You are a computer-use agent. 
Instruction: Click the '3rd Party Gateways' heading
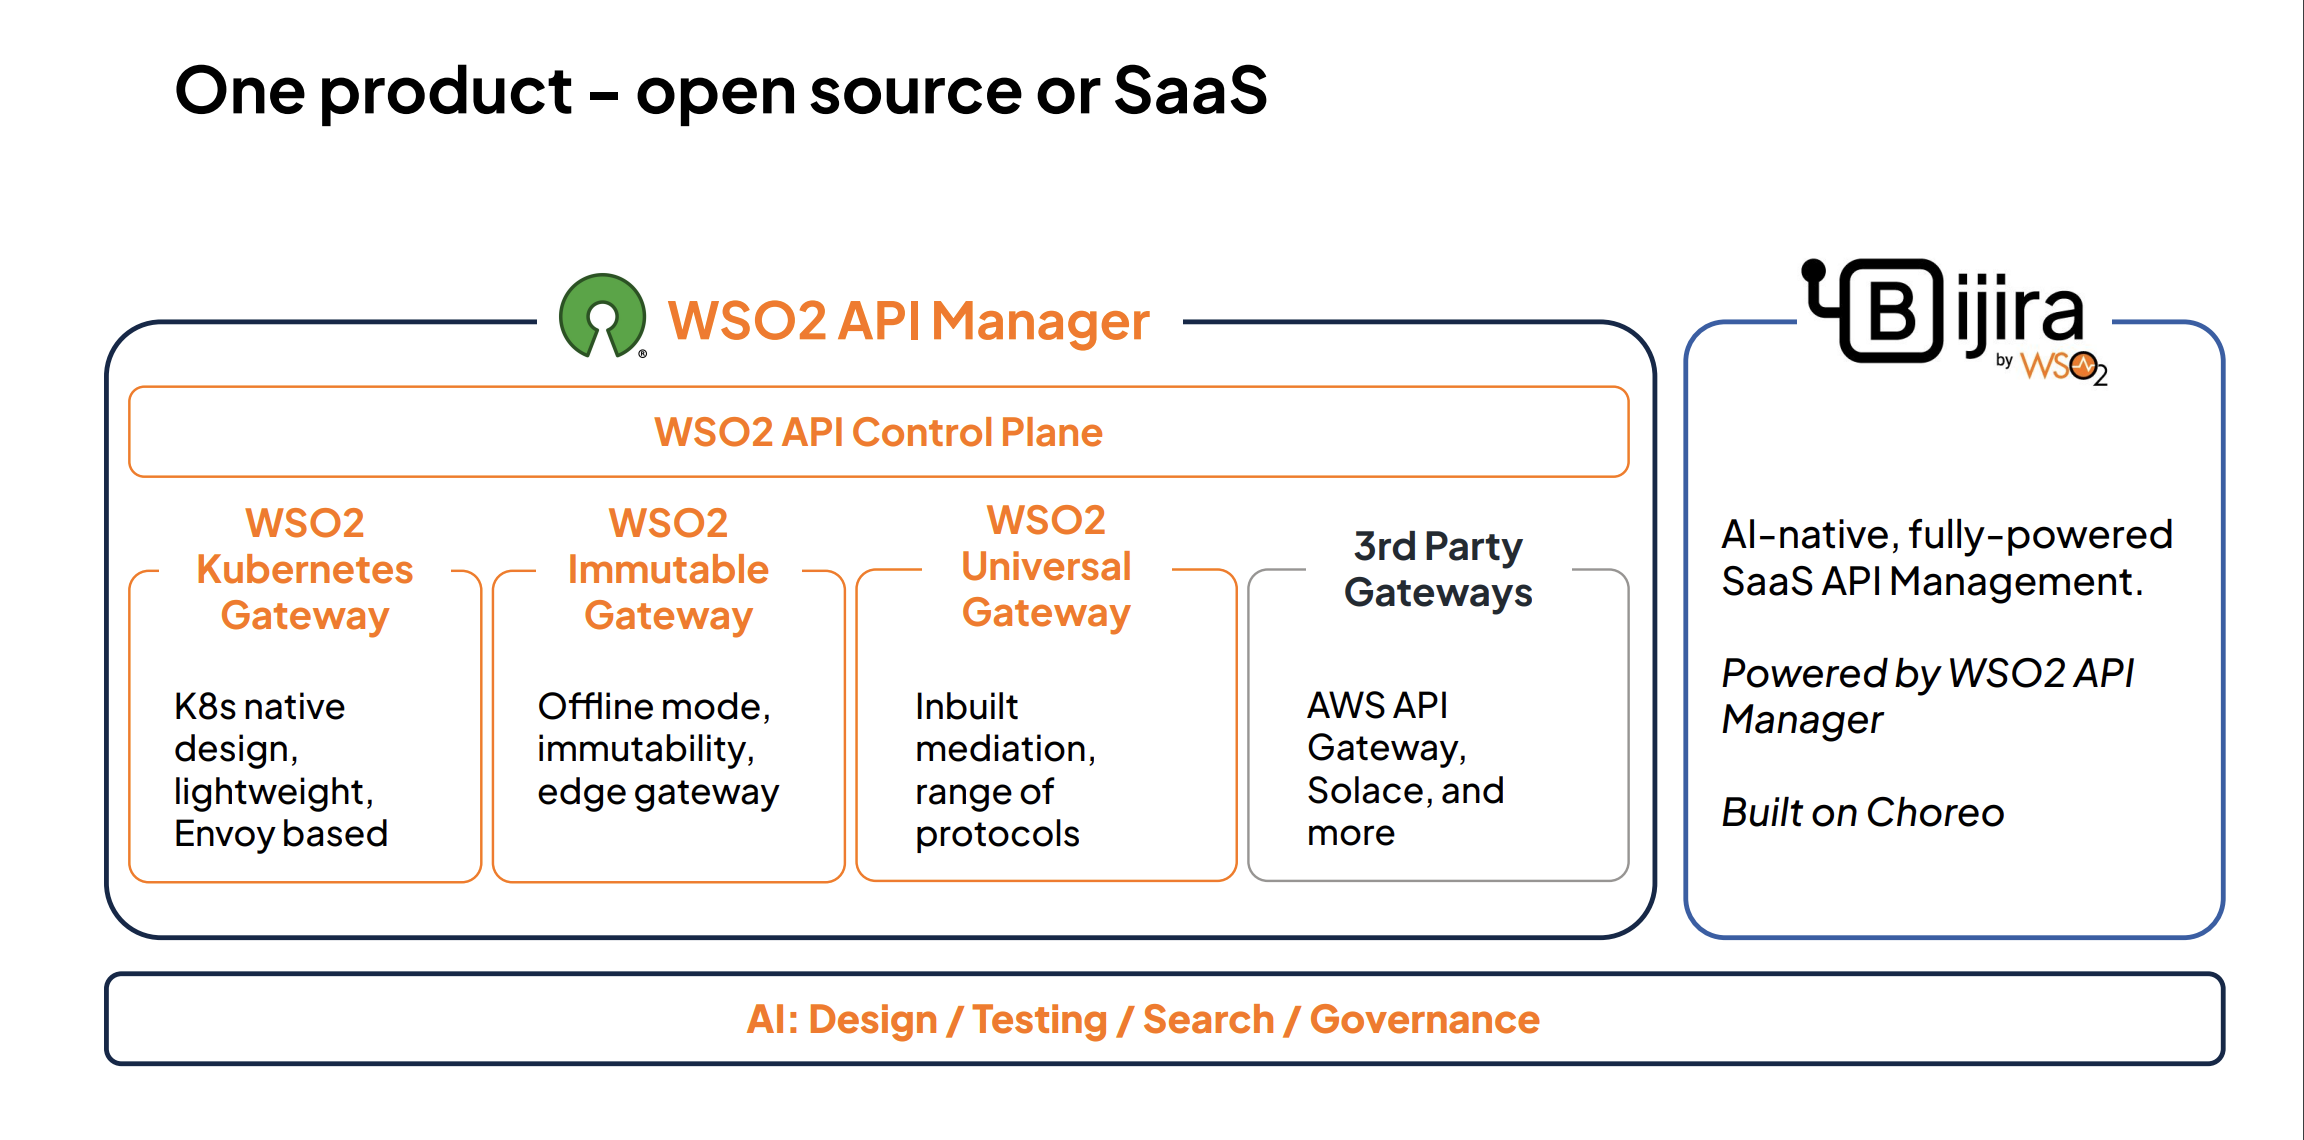pos(1438,569)
